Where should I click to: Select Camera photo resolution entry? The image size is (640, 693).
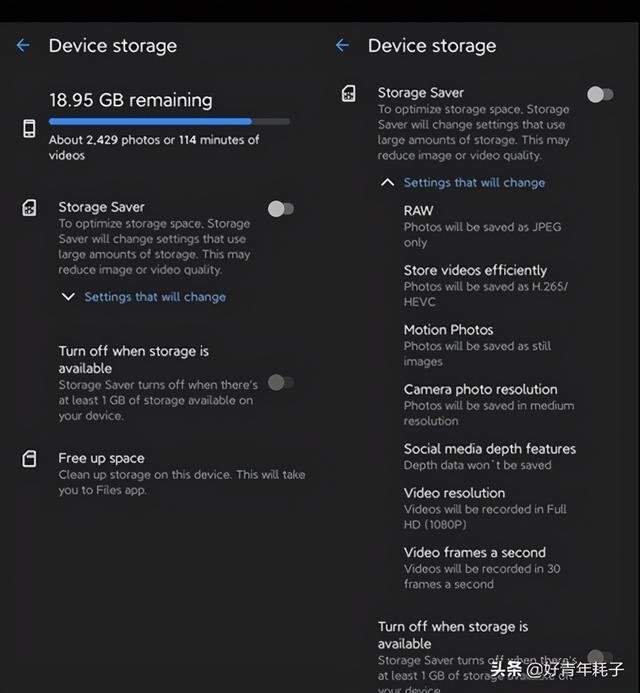point(488,405)
